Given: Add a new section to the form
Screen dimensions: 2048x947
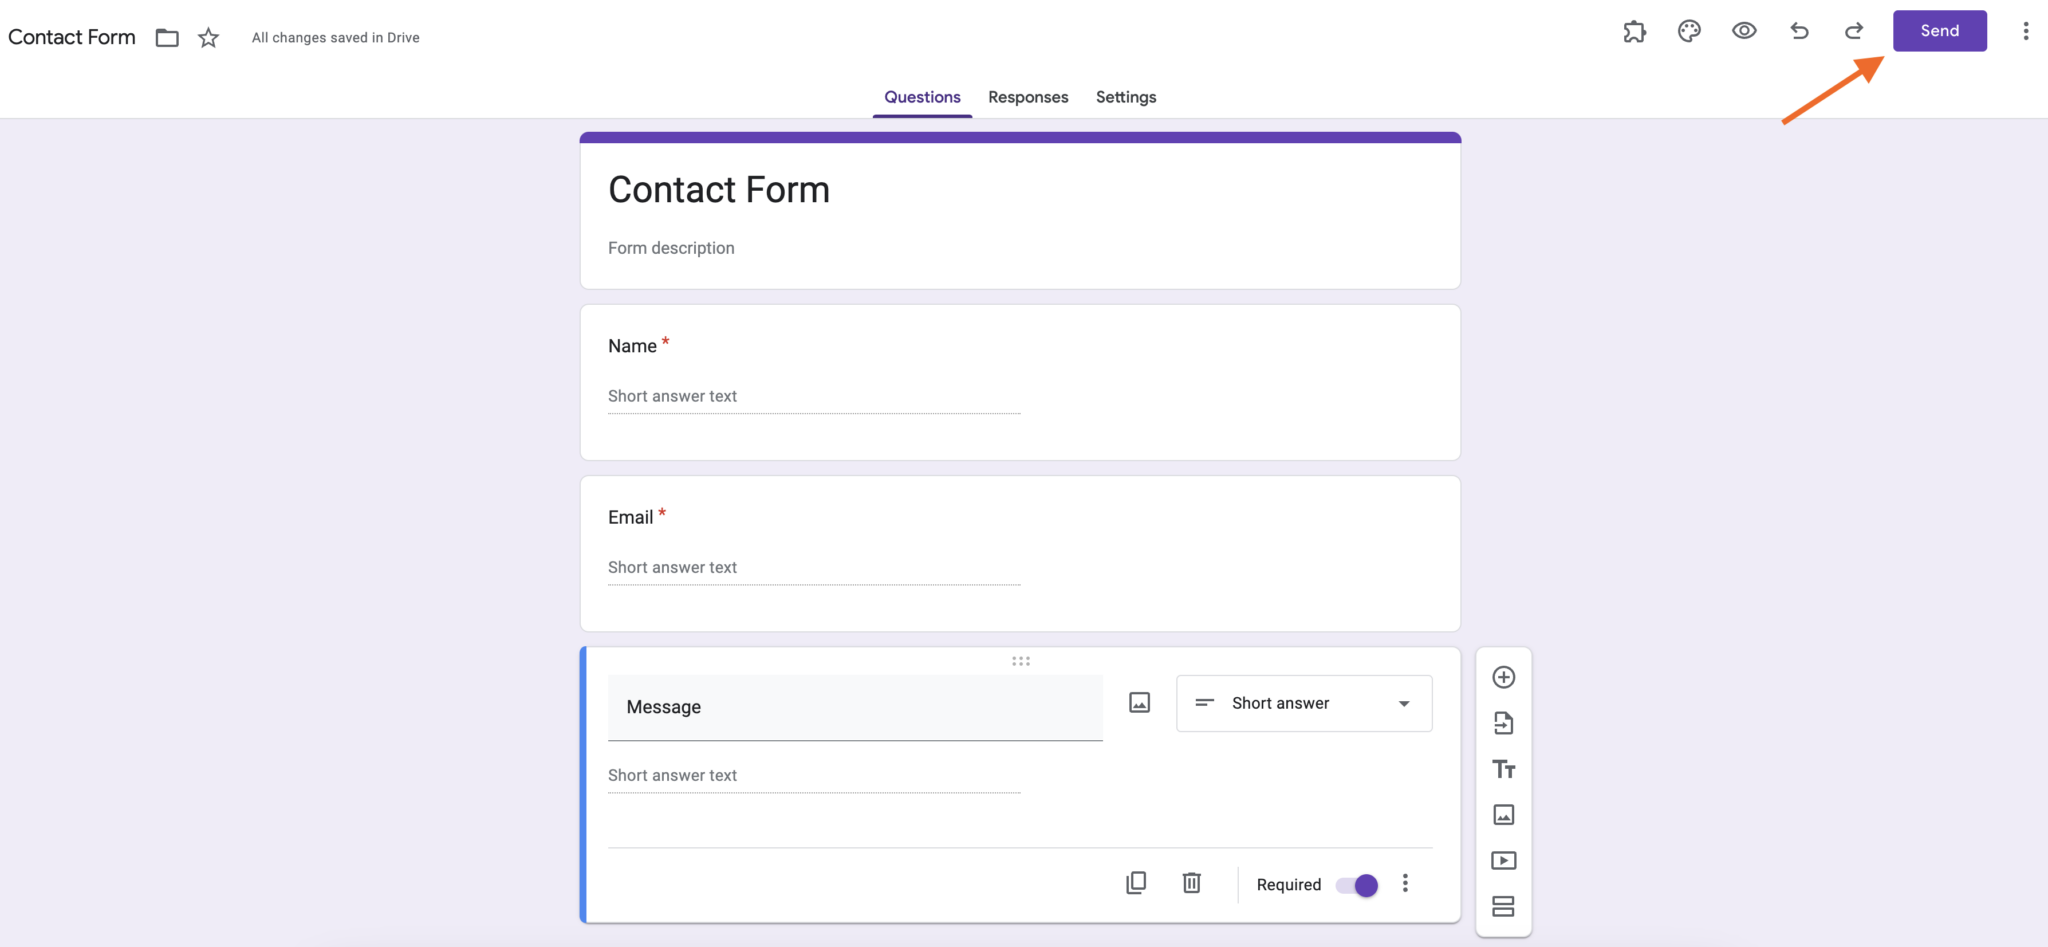Looking at the screenshot, I should (1504, 906).
